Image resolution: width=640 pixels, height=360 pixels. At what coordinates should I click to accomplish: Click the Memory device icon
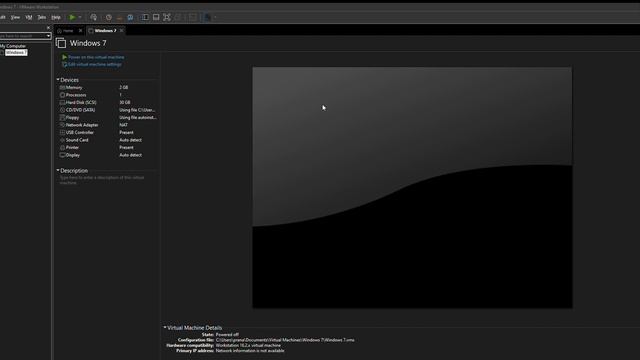tap(62, 87)
